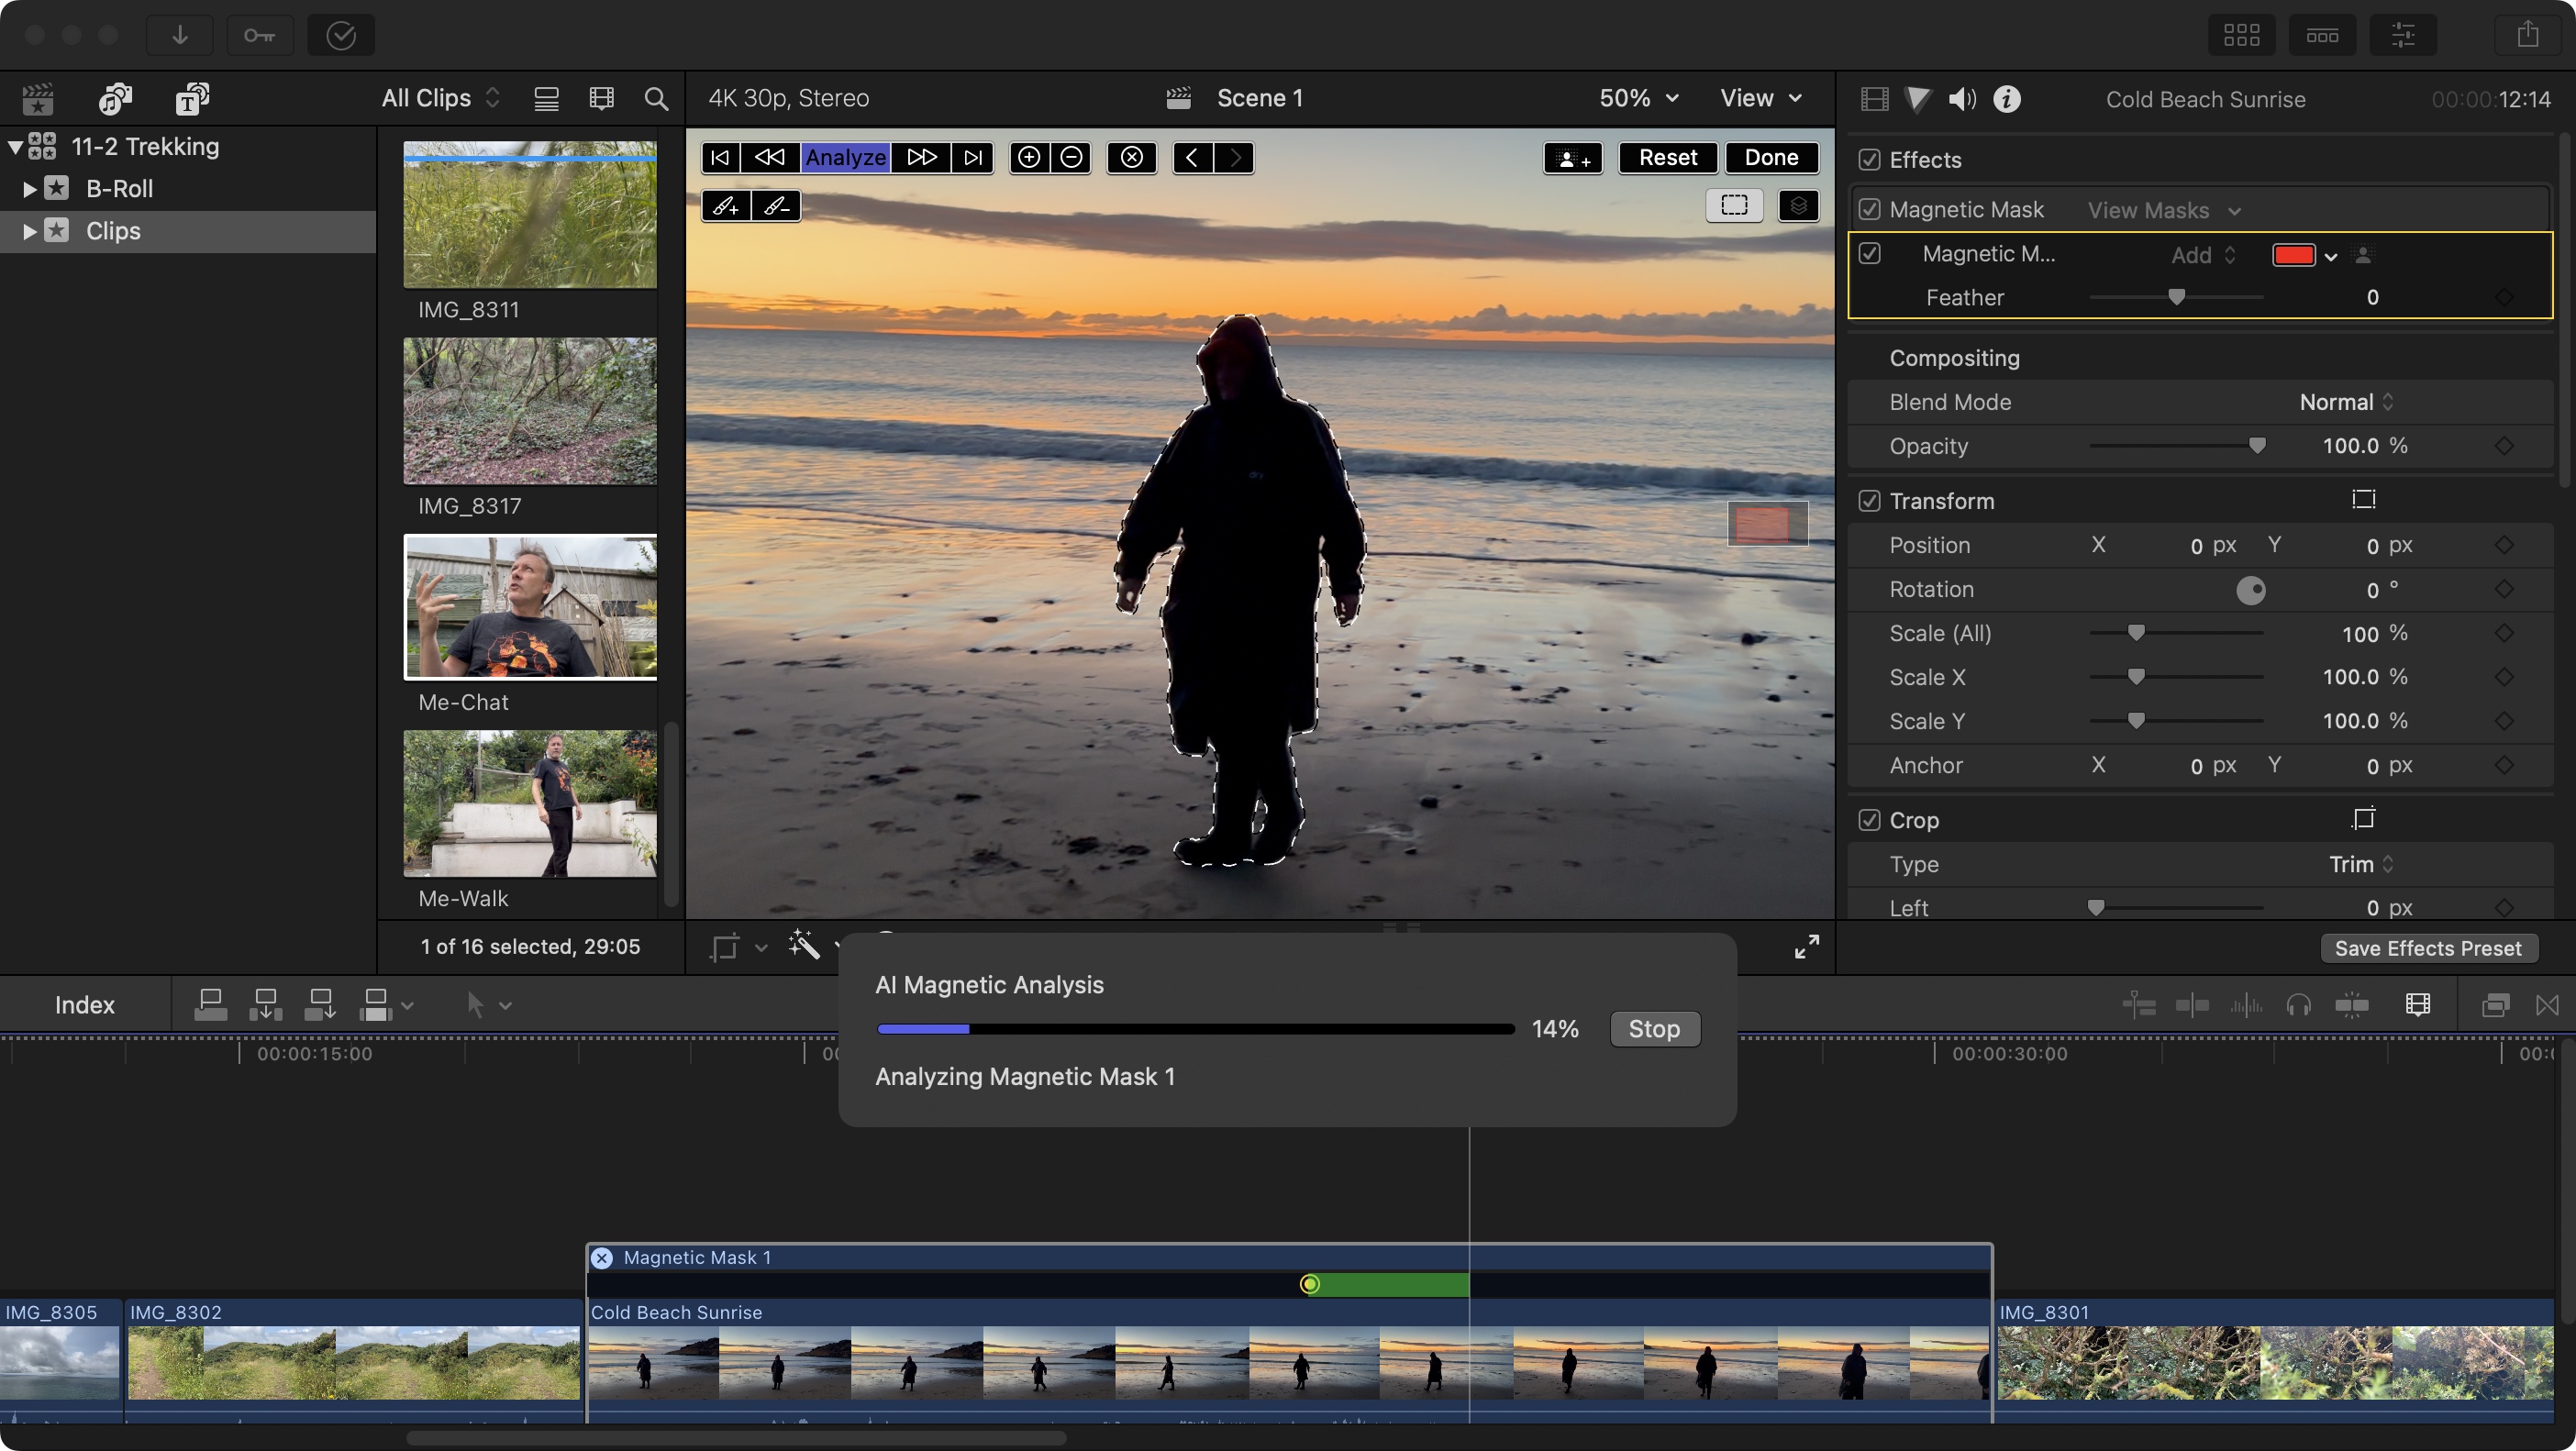Click Save Effects Preset
This screenshot has height=1451, width=2576.
2429,947
